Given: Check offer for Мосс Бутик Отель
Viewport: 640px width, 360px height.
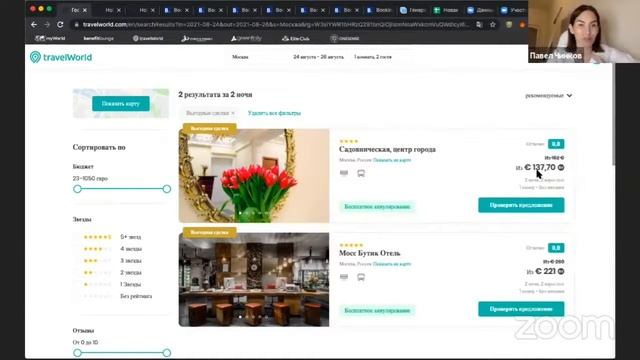Looking at the screenshot, I should (521, 309).
